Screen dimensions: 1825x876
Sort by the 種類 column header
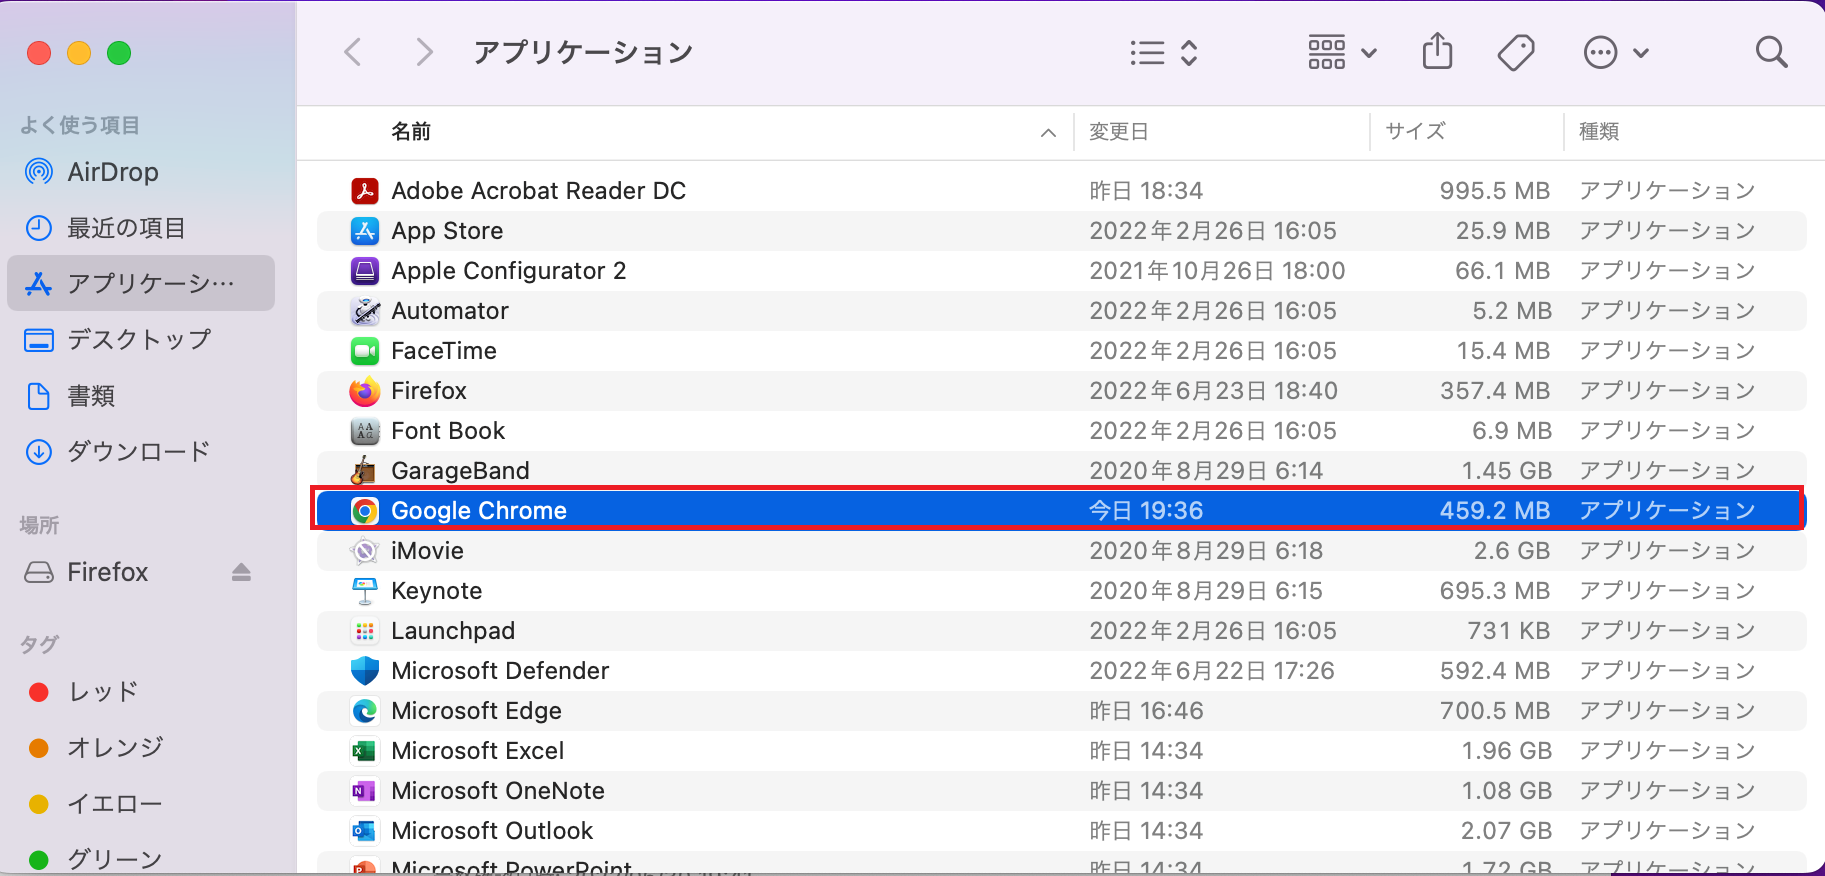(1599, 132)
